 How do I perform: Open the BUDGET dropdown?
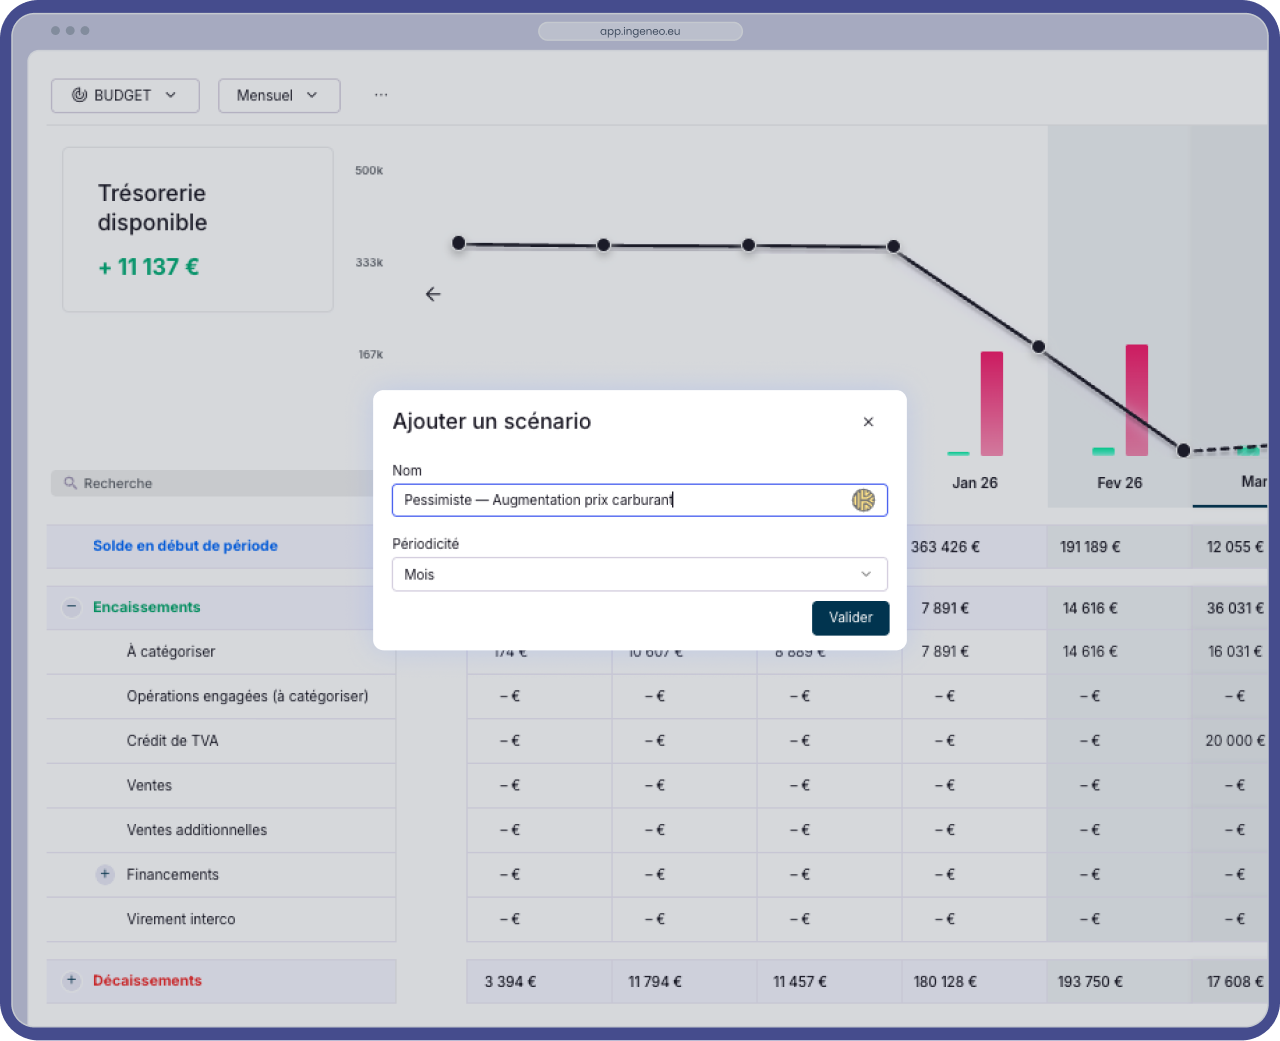[125, 95]
